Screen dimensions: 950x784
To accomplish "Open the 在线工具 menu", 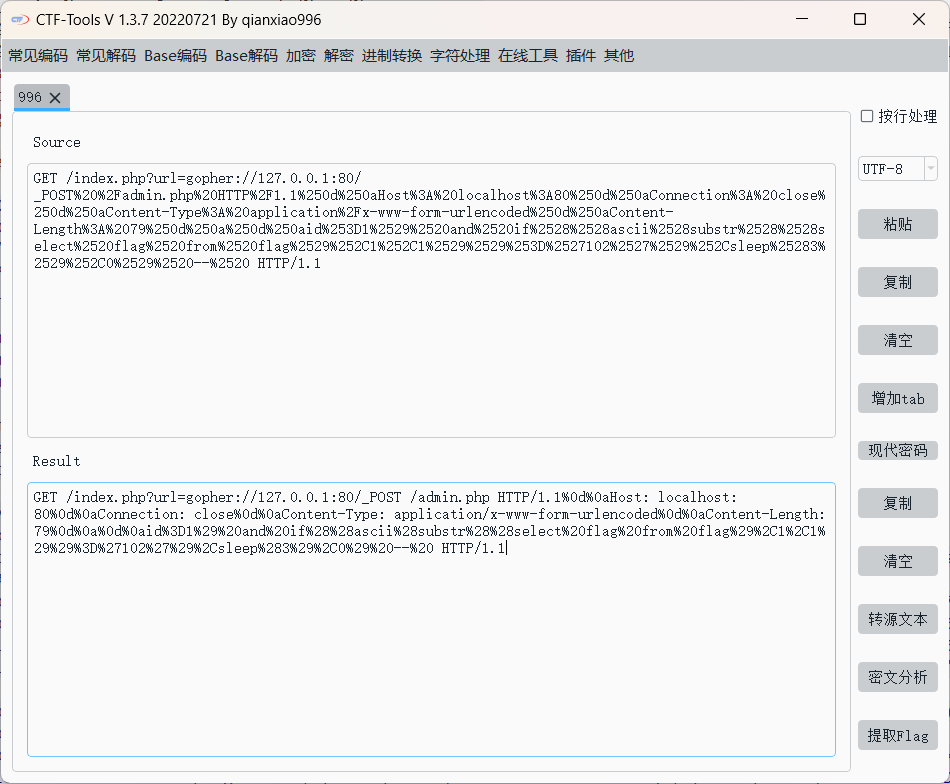I will coord(528,56).
